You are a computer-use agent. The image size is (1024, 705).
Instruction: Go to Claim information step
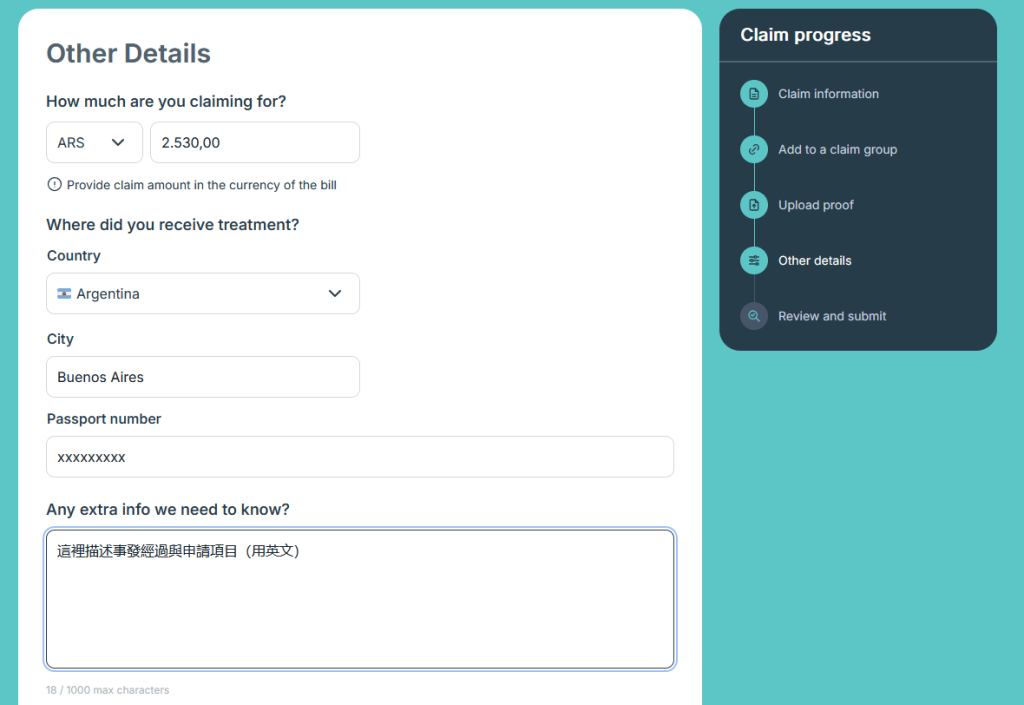[x=828, y=94]
